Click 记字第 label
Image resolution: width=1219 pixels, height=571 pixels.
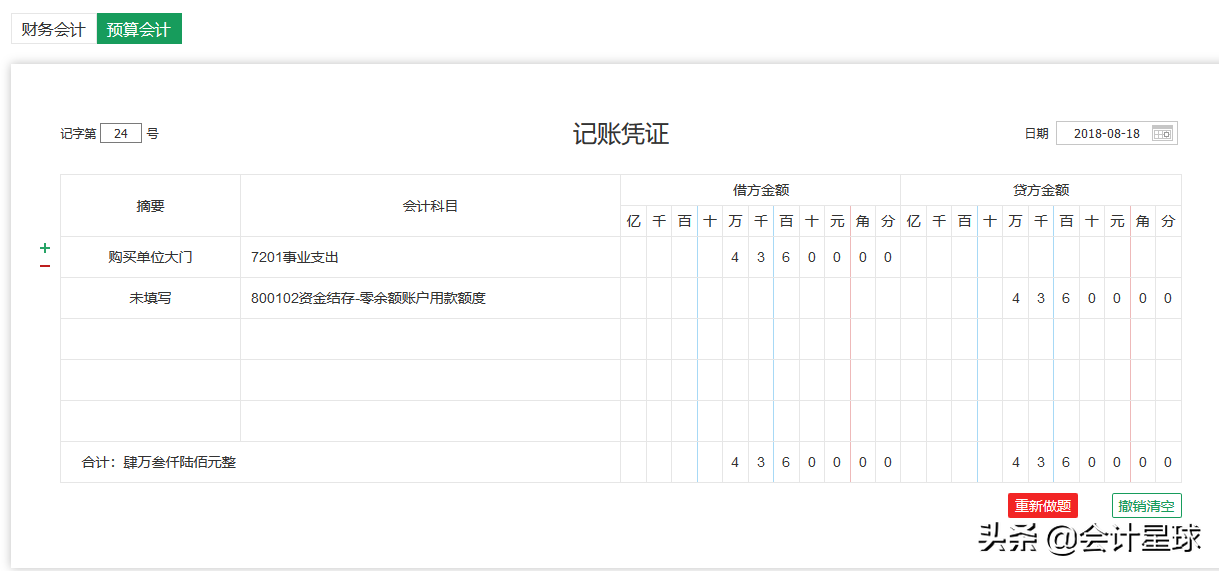pos(78,133)
